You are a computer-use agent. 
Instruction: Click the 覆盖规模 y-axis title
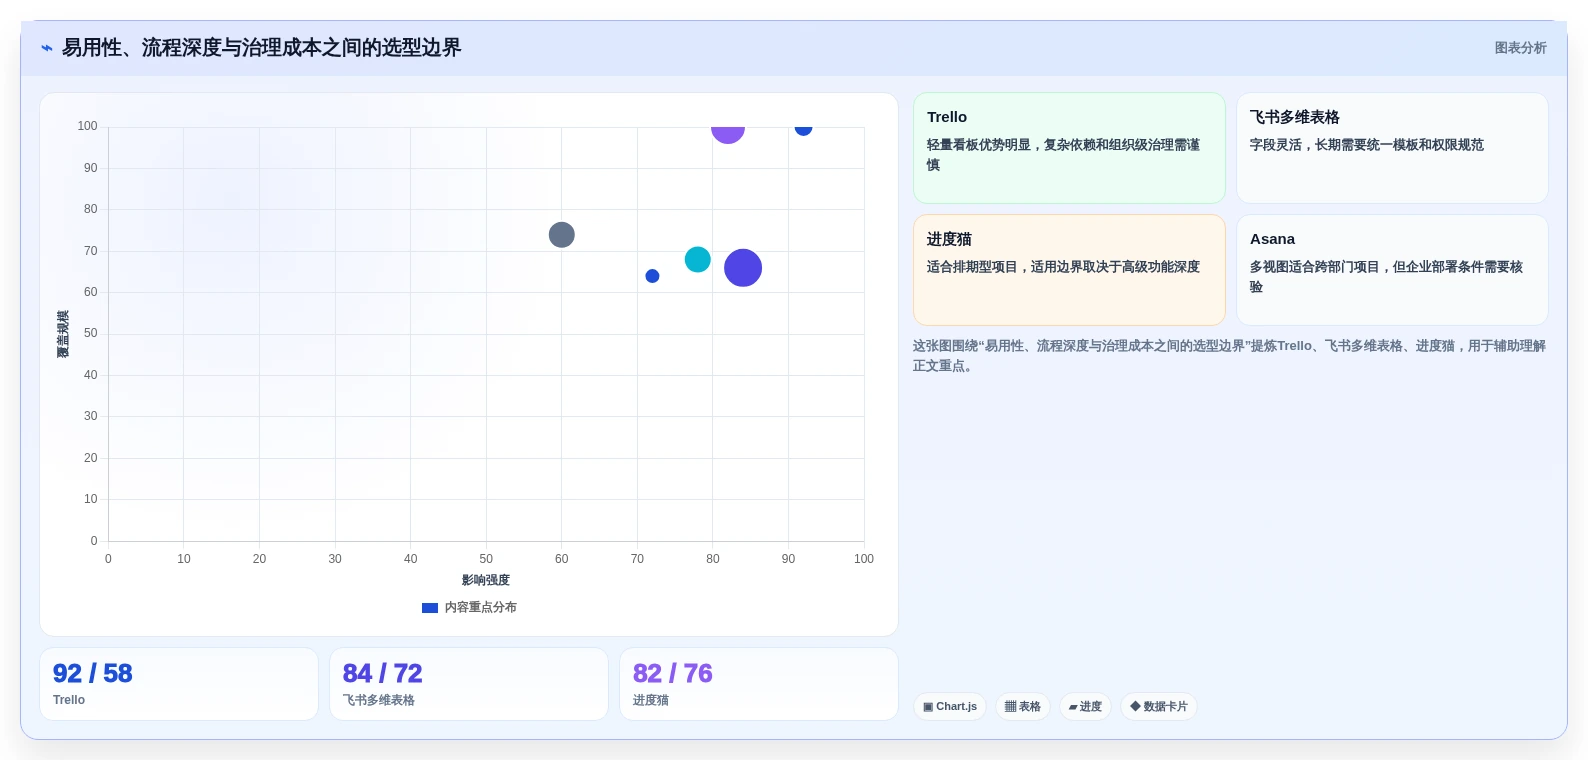(x=63, y=334)
